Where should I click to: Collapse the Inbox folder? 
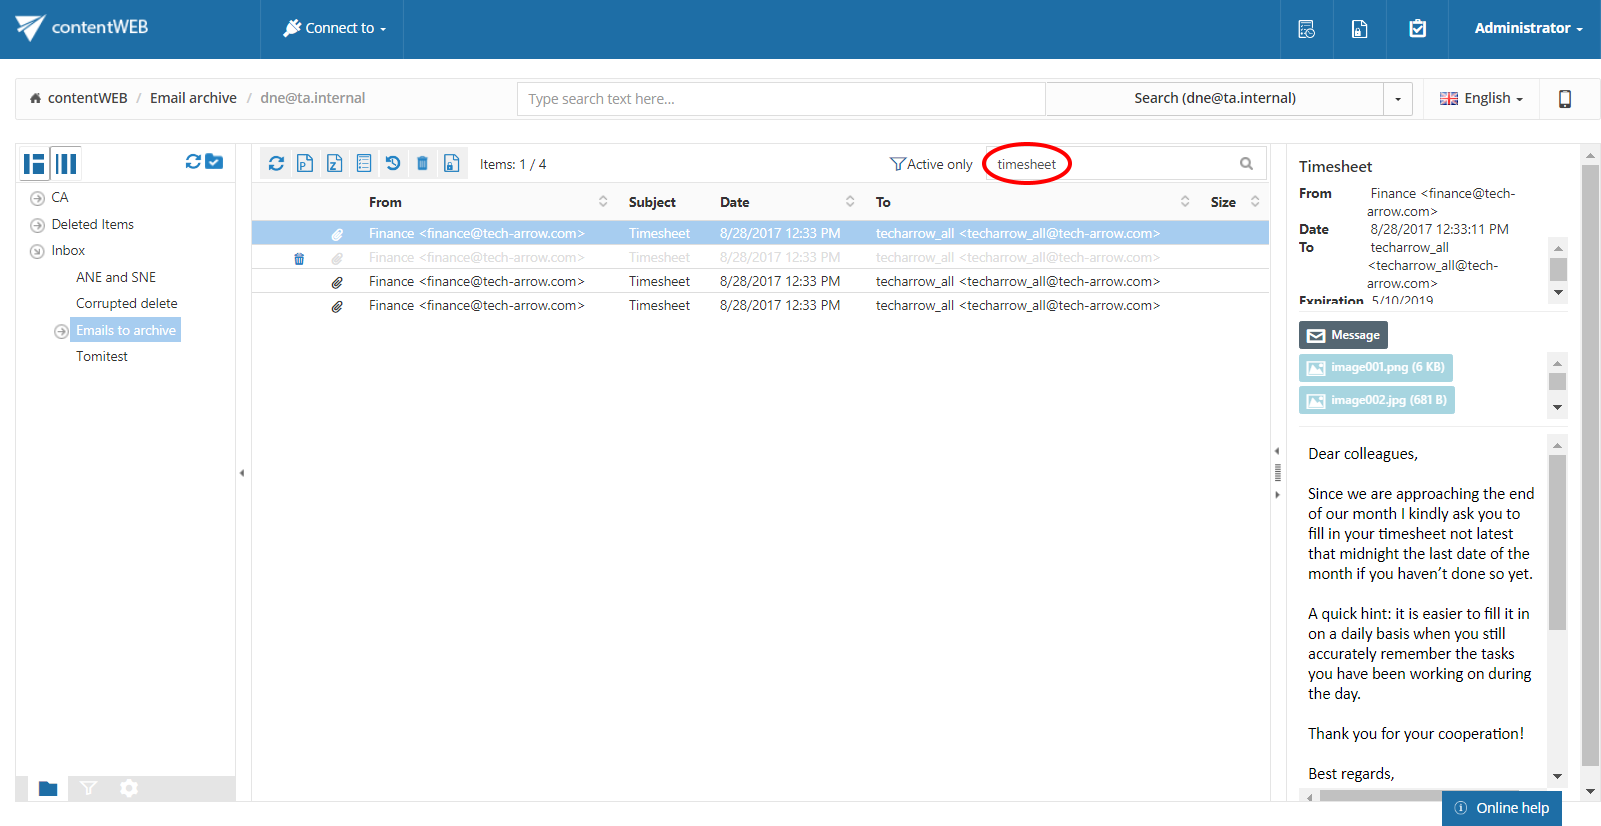tap(37, 251)
